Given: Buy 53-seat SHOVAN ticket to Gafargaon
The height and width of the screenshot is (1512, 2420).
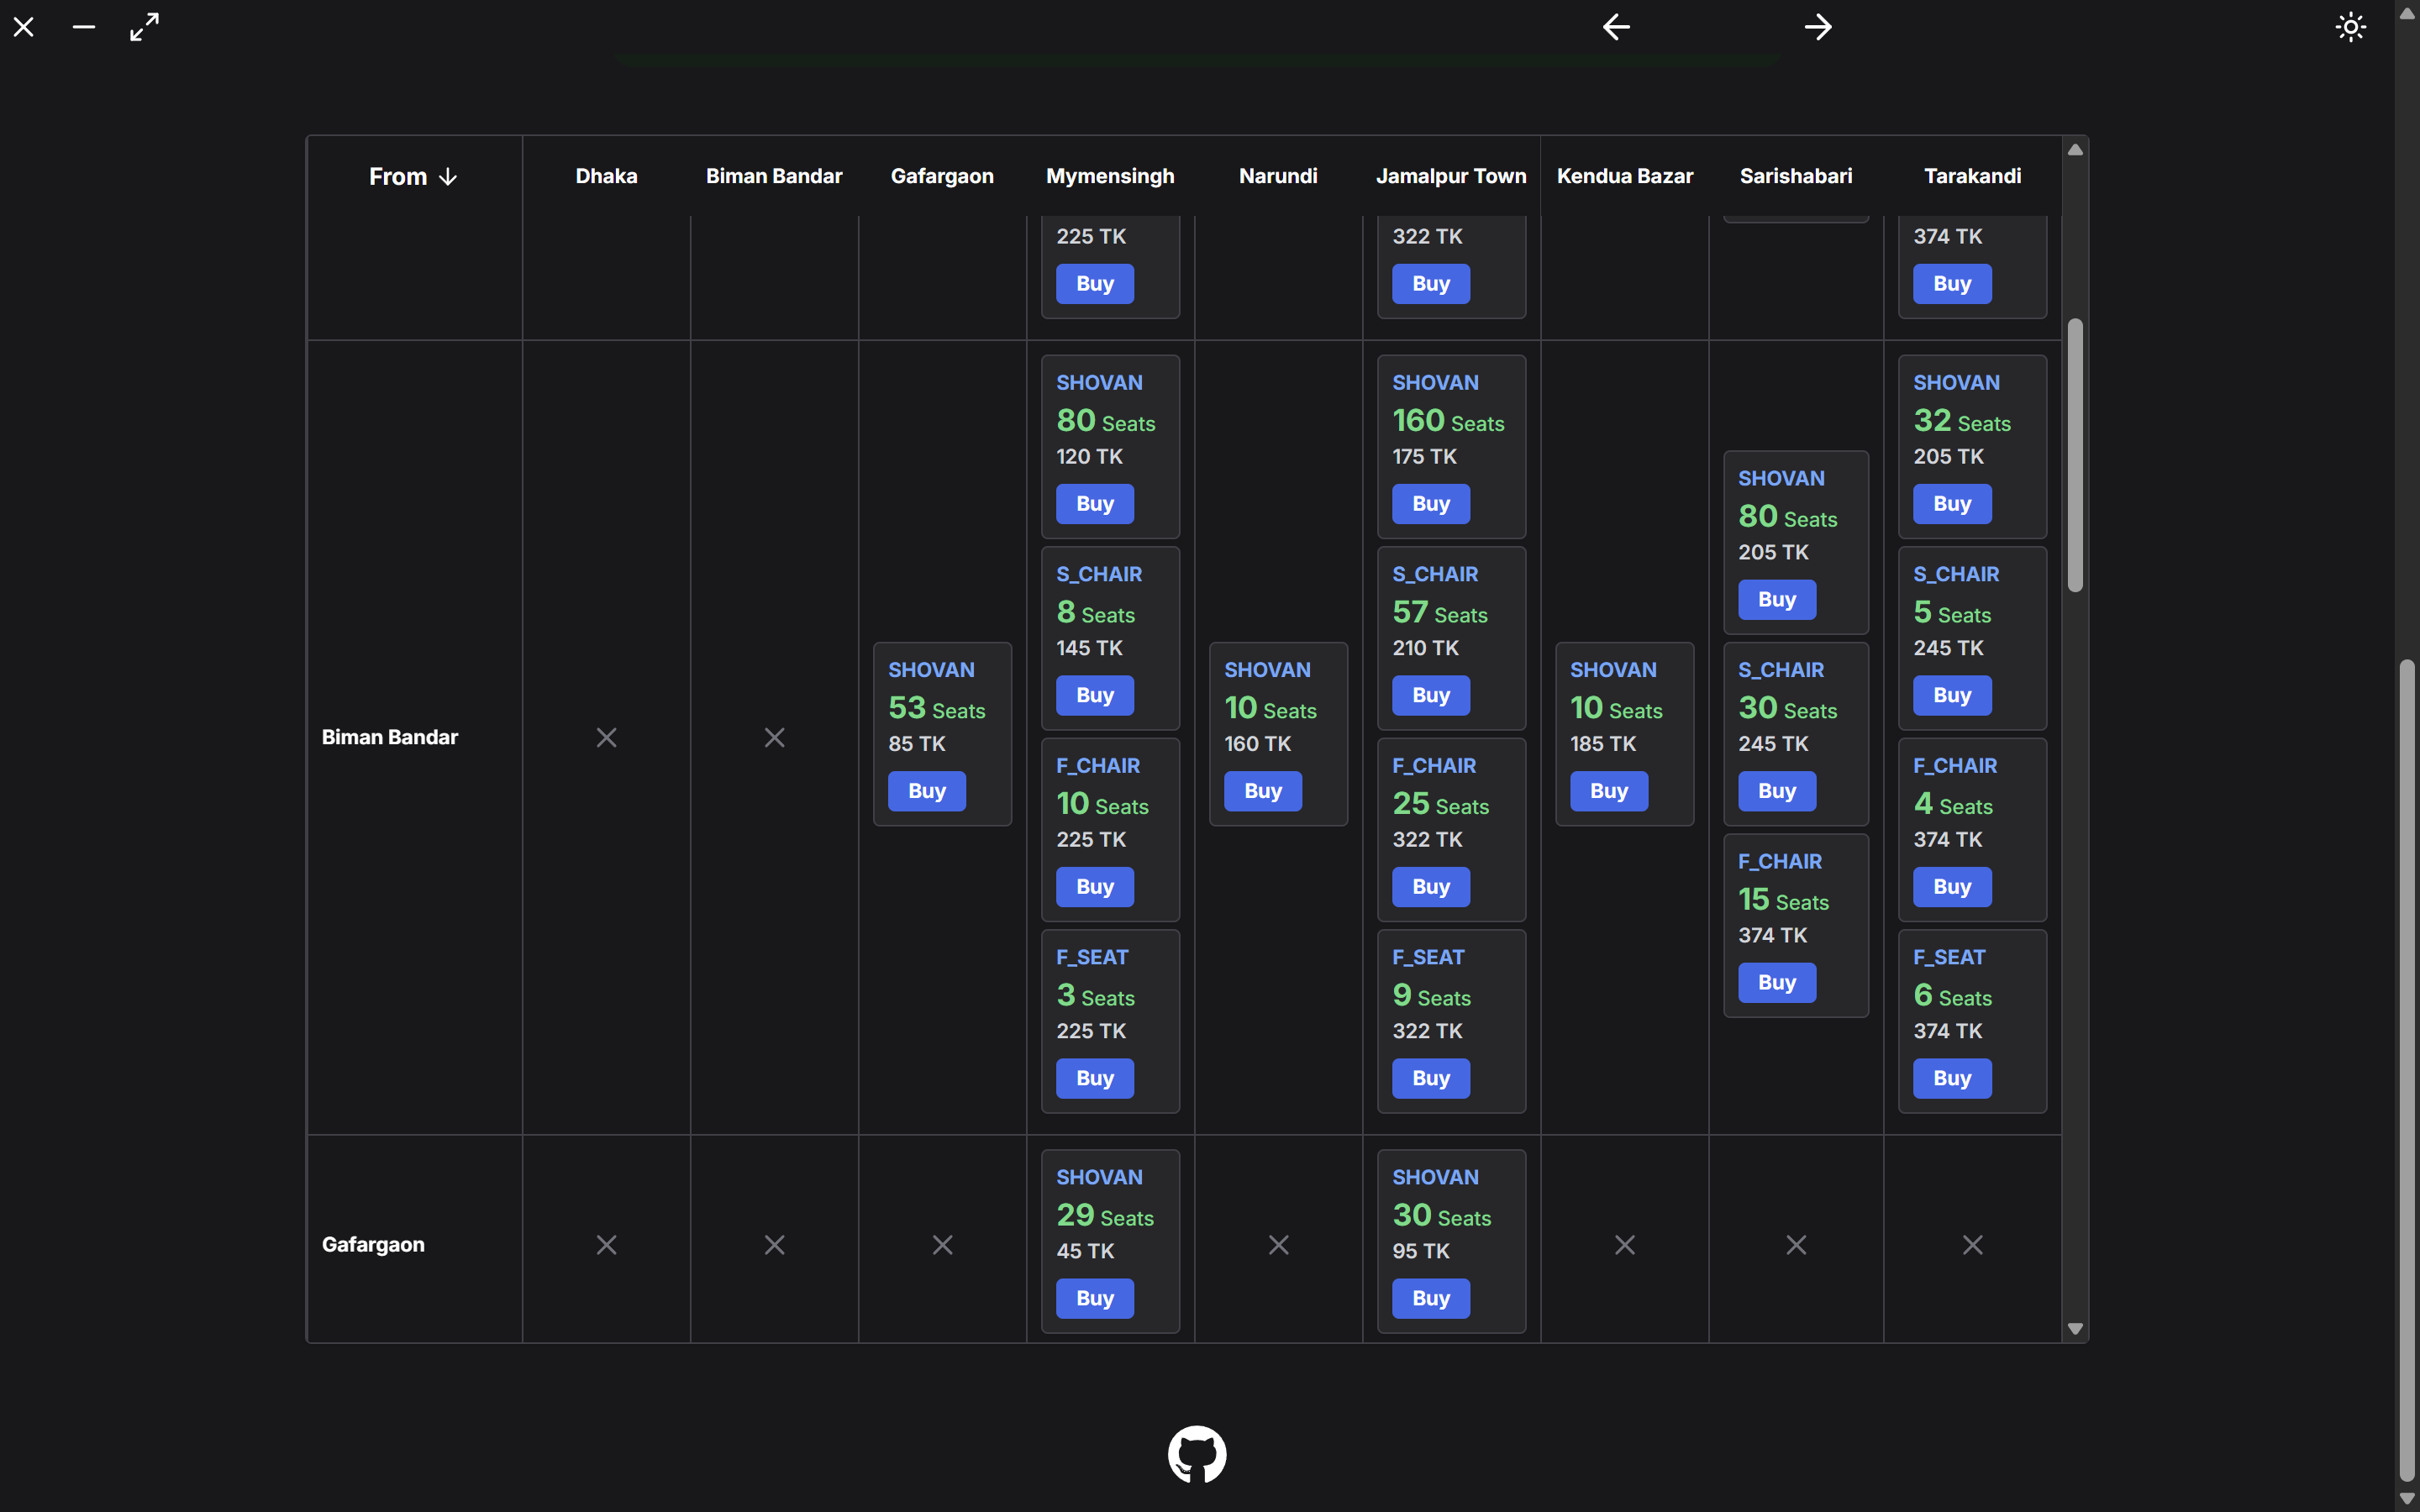Looking at the screenshot, I should [927, 791].
